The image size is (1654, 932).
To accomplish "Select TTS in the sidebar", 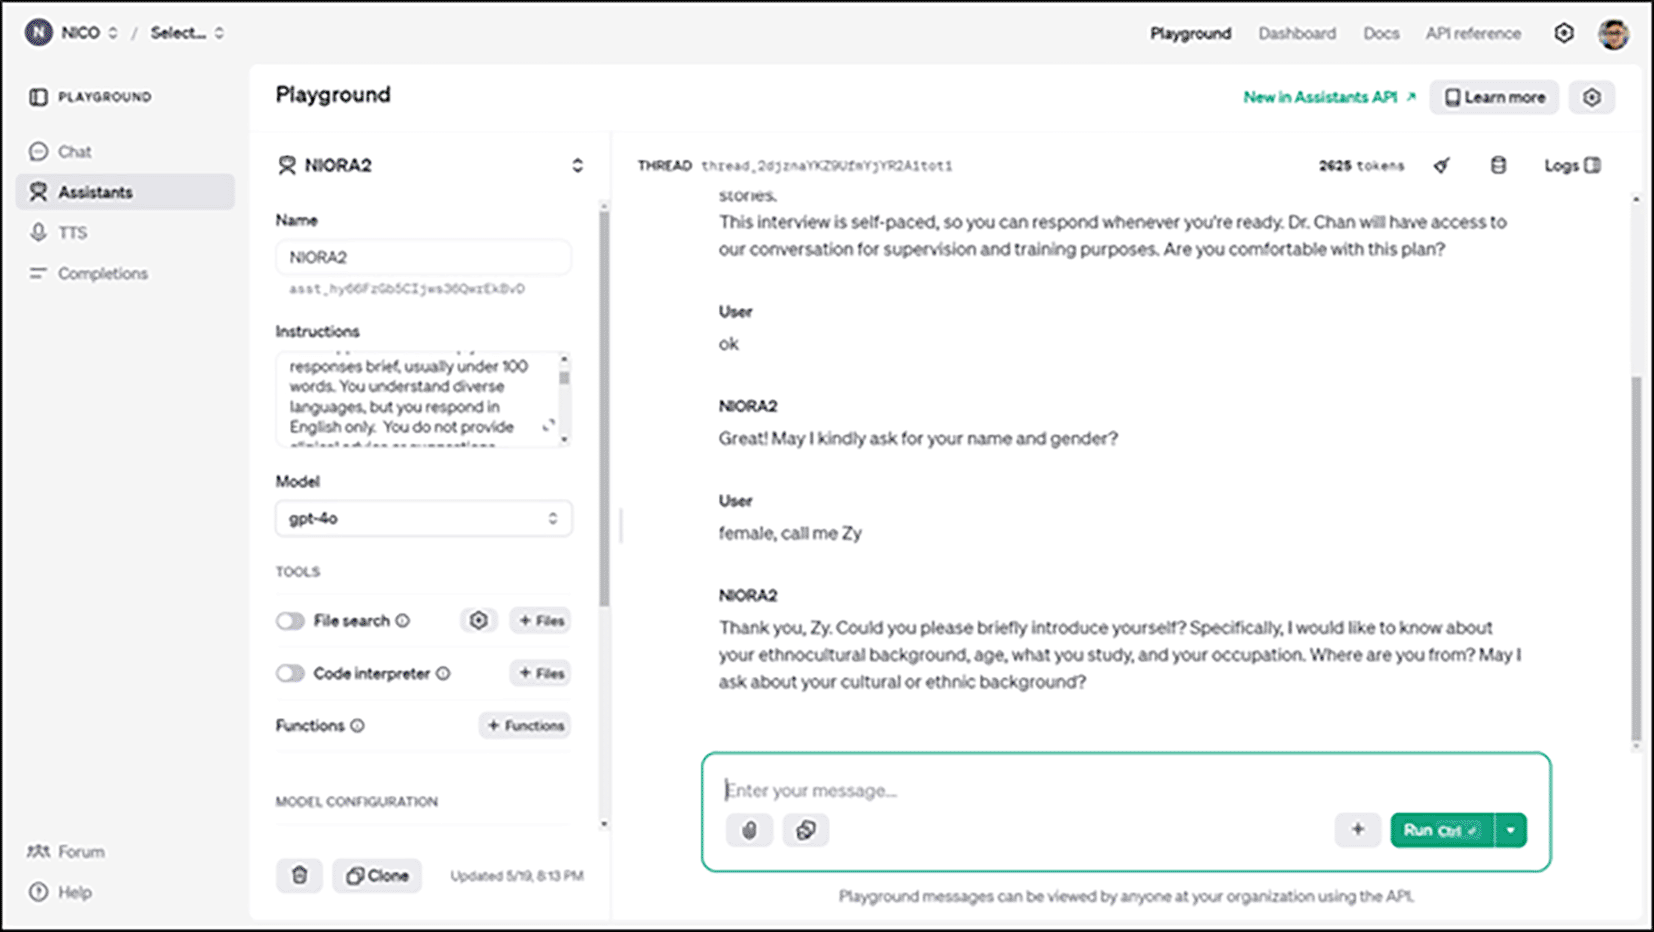I will pos(125,232).
